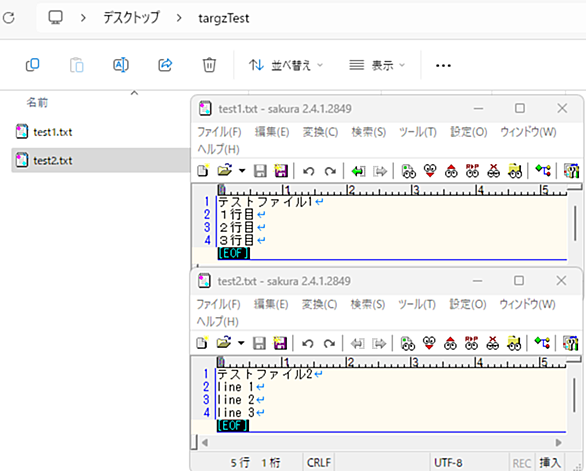Click the Share icon in Explorer toolbar
586x471 pixels.
pyautogui.click(x=165, y=65)
